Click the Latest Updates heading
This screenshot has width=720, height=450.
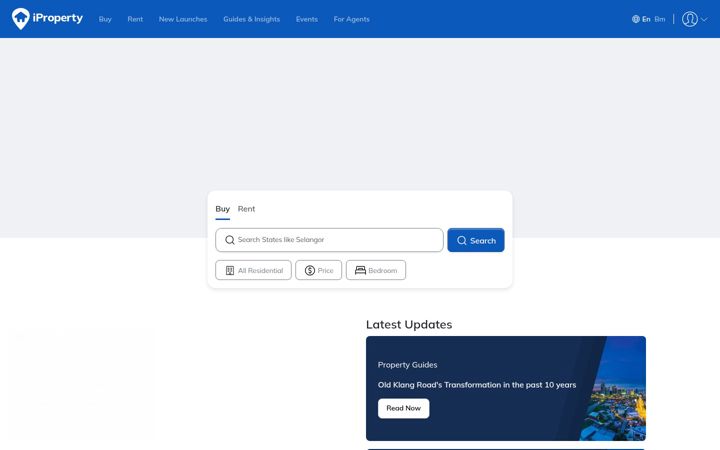(x=409, y=324)
